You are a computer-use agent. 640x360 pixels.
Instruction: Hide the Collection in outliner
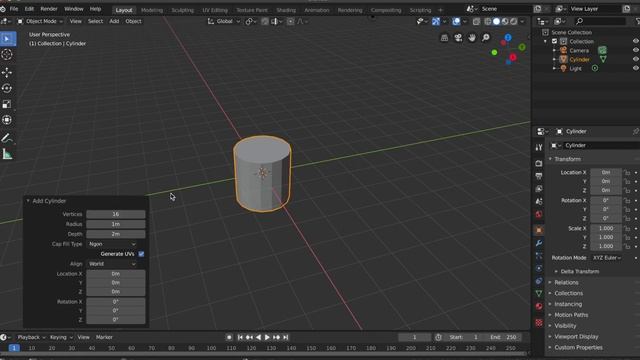[636, 41]
